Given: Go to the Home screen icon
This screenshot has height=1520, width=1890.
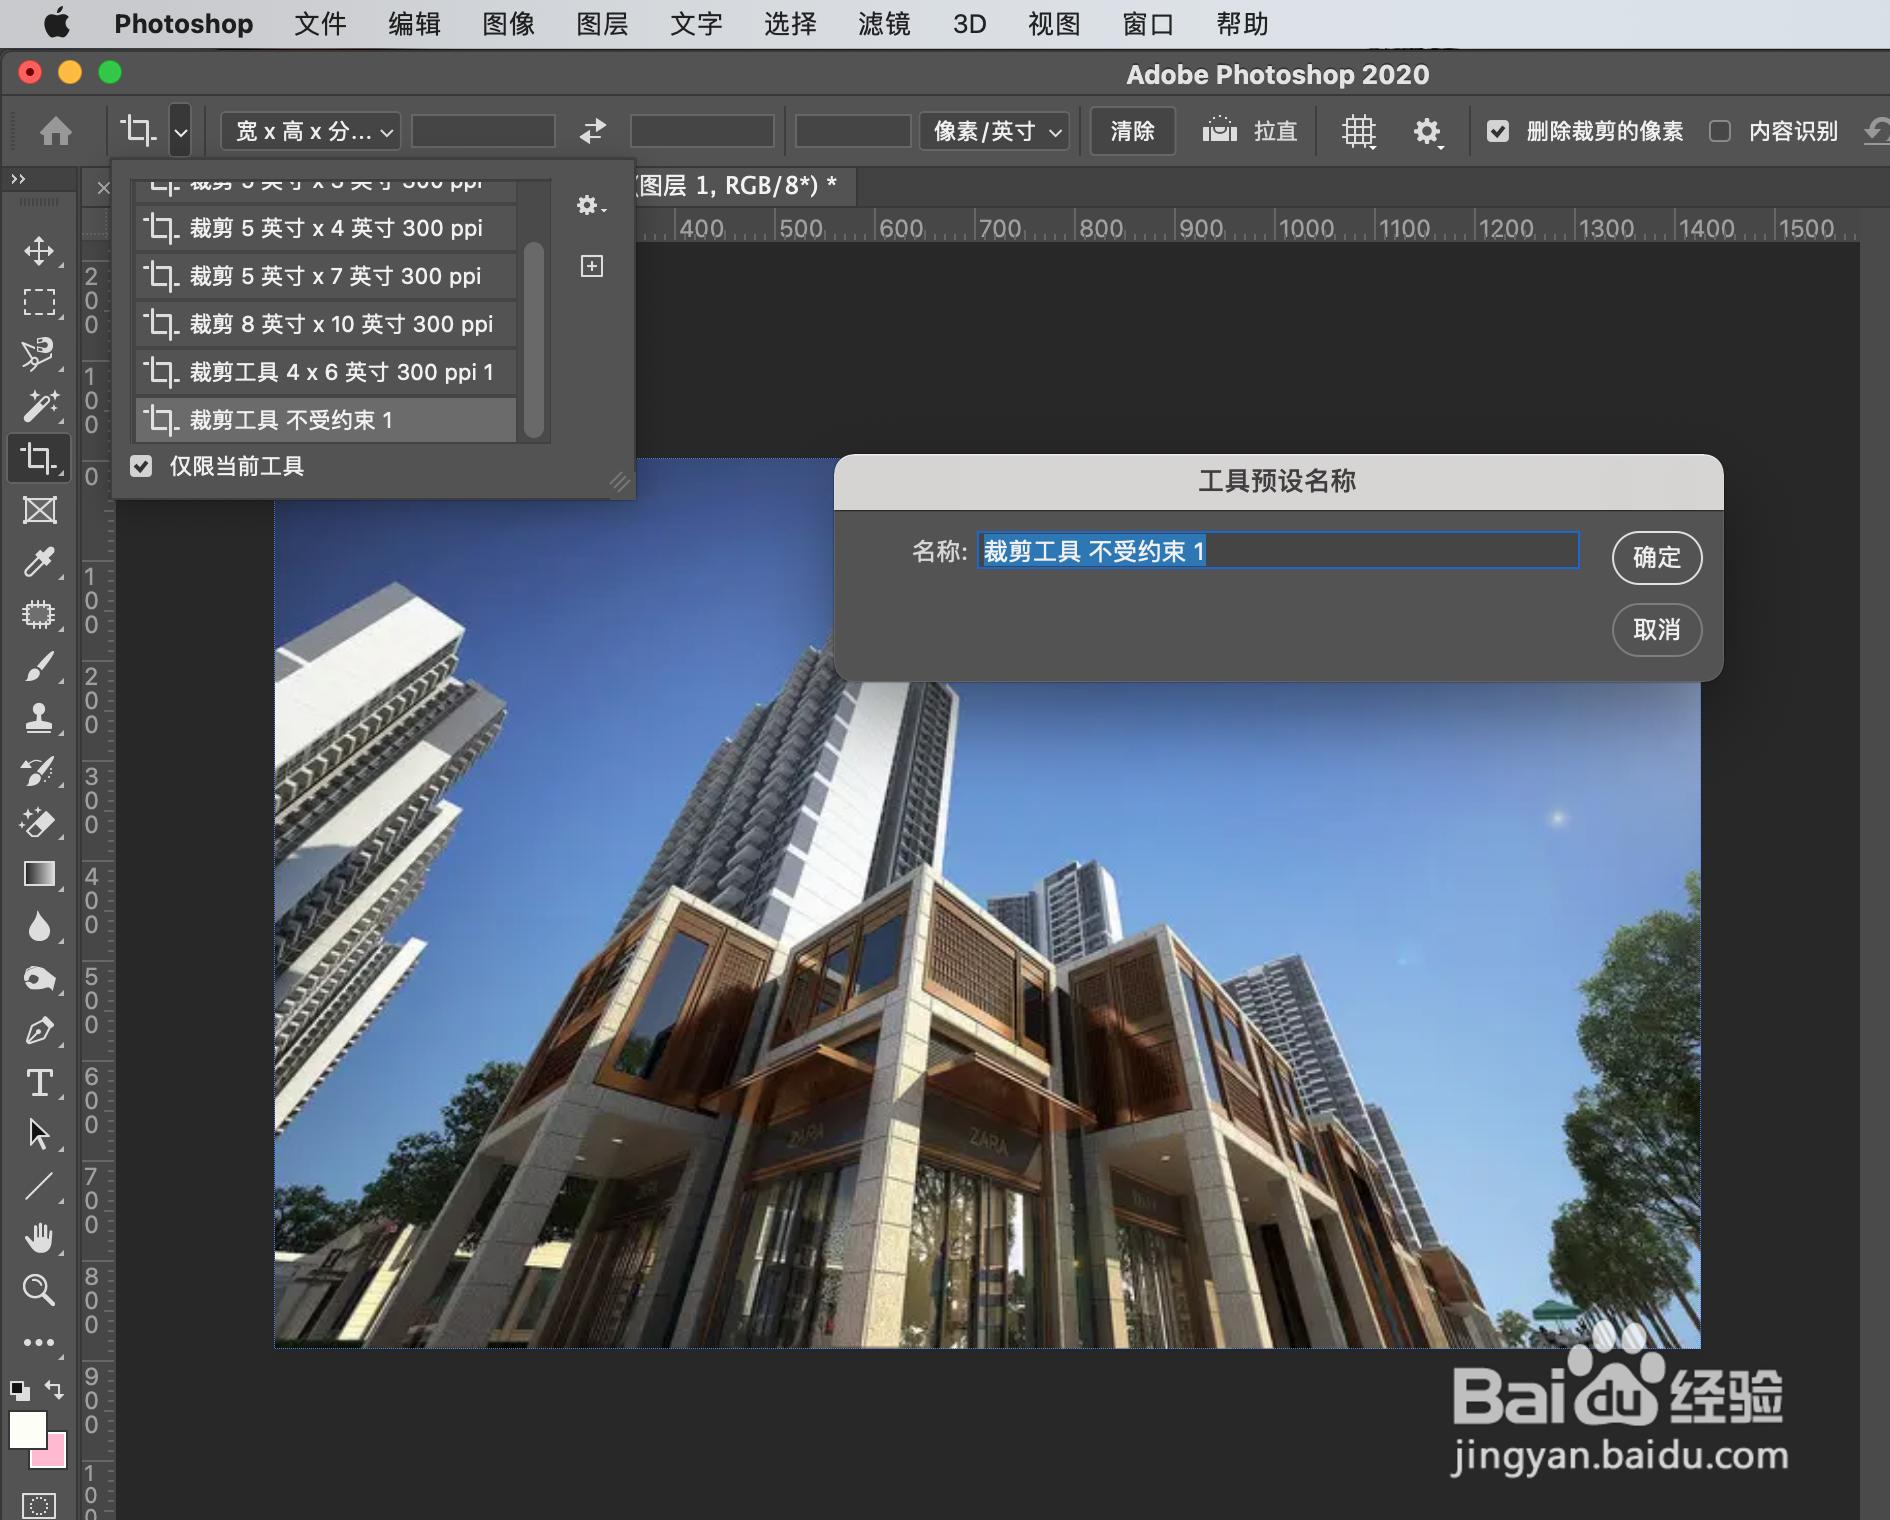Looking at the screenshot, I should click(56, 131).
